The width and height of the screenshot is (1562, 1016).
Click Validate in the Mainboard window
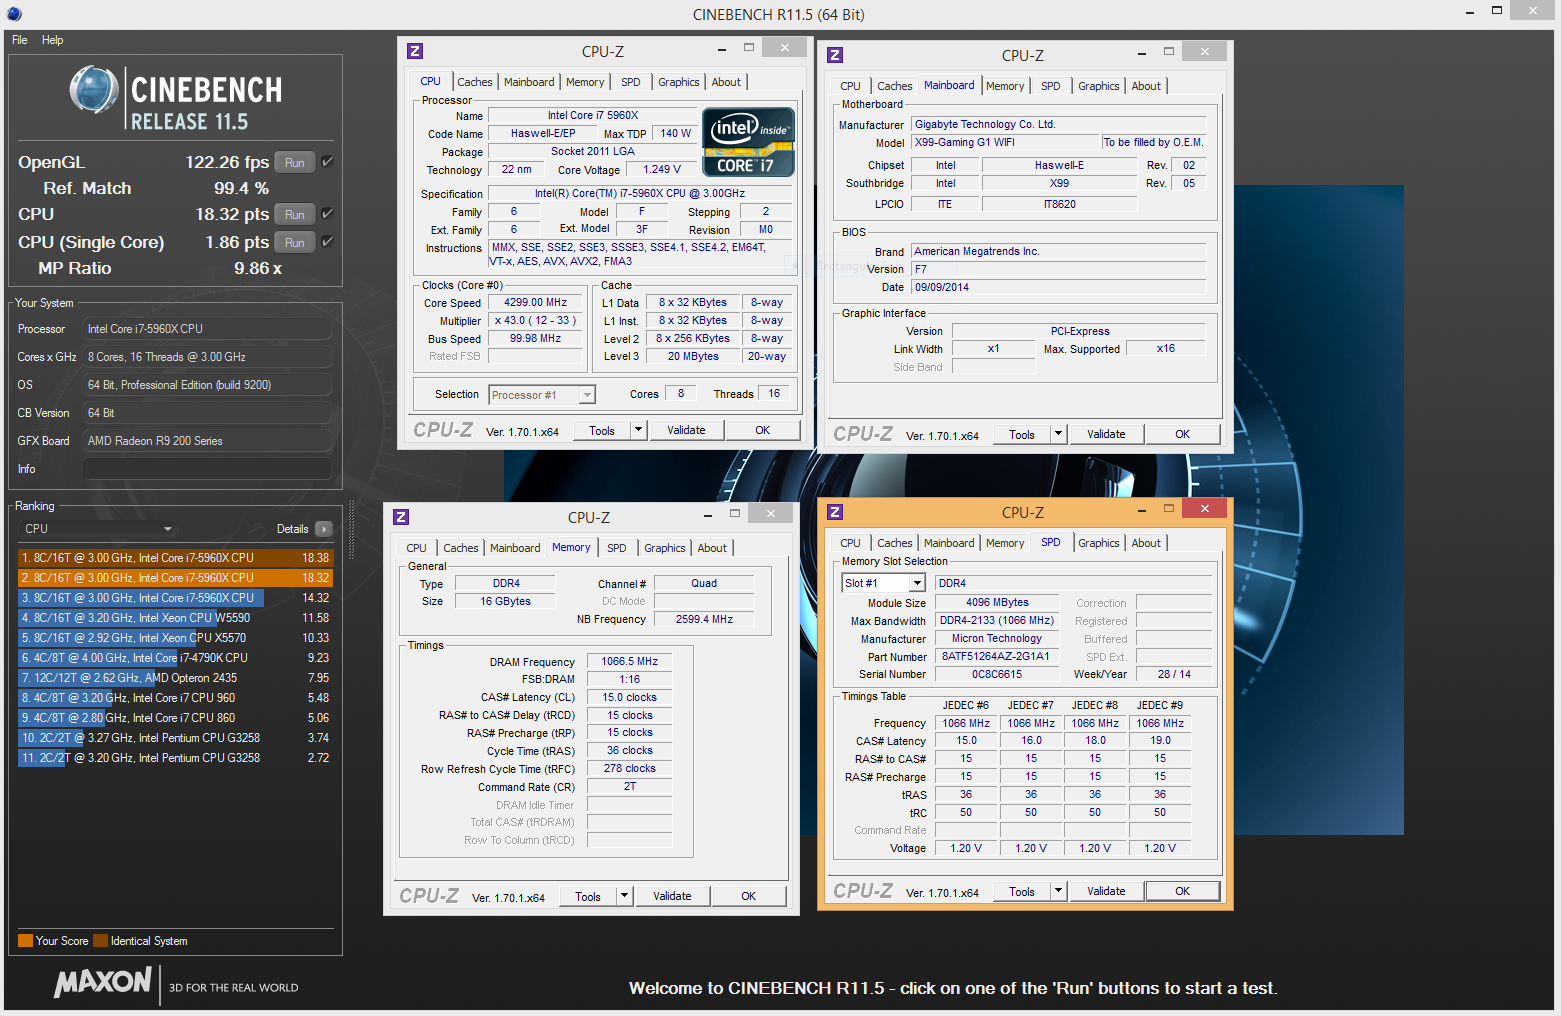(1106, 434)
